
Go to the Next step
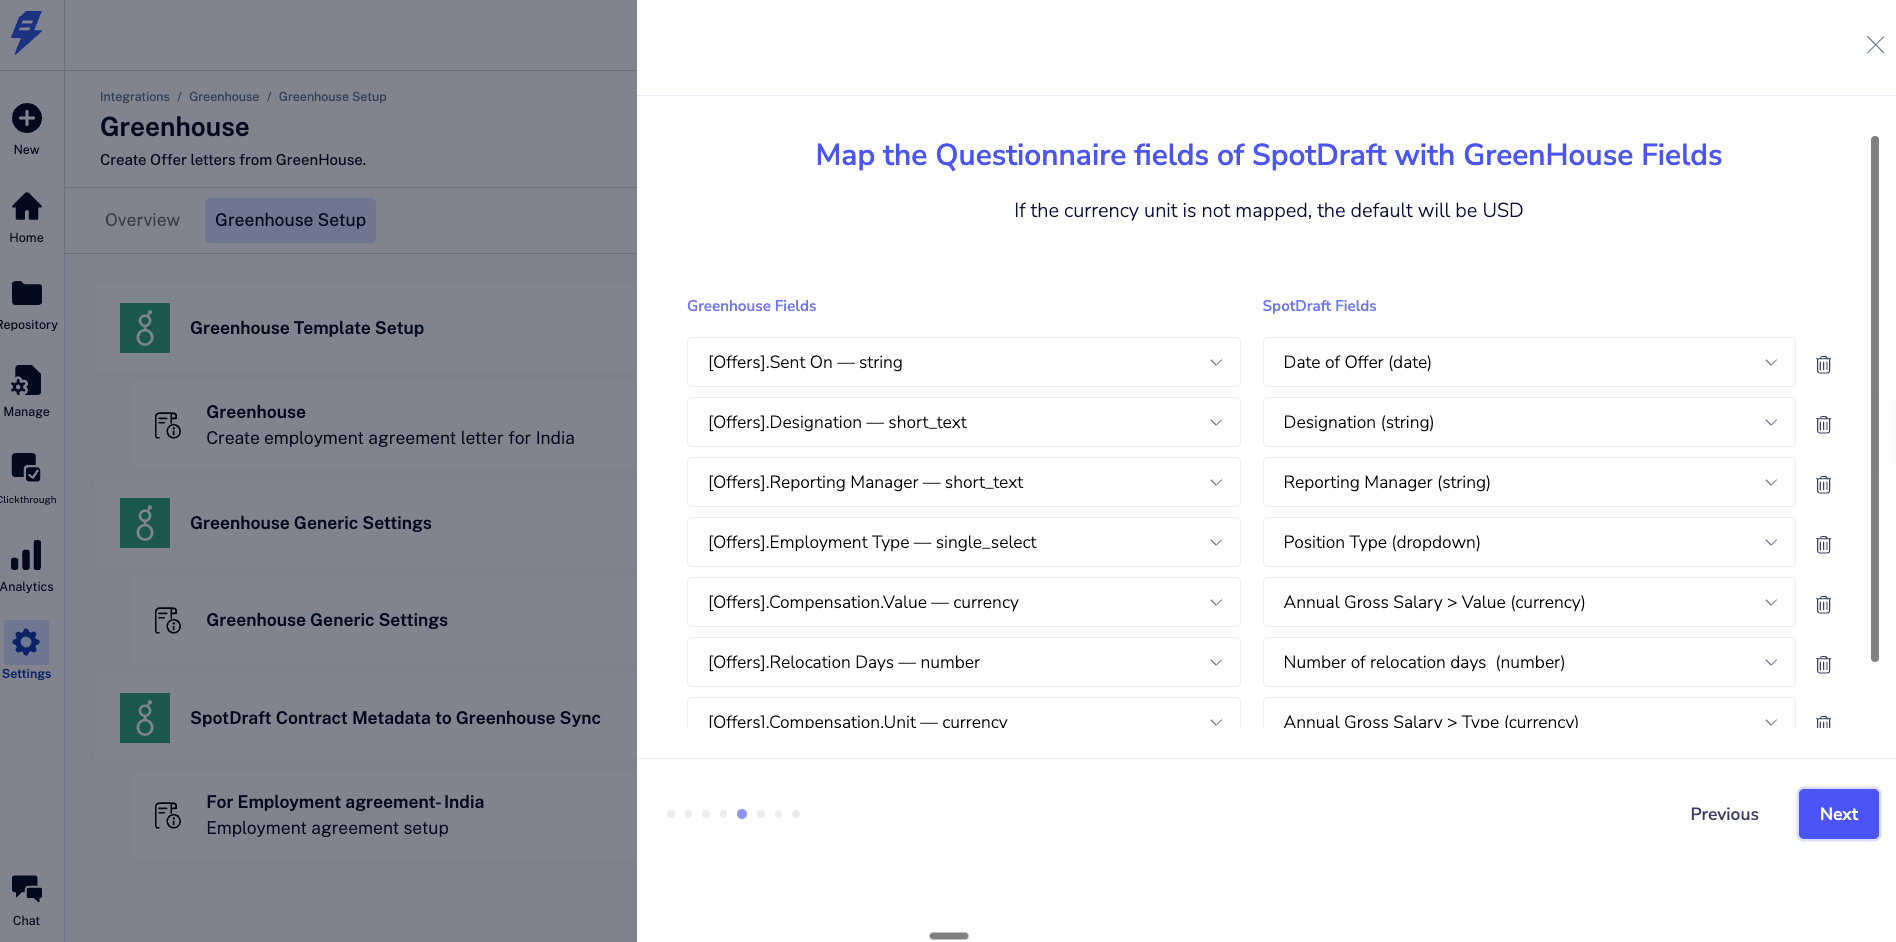[x=1838, y=814]
